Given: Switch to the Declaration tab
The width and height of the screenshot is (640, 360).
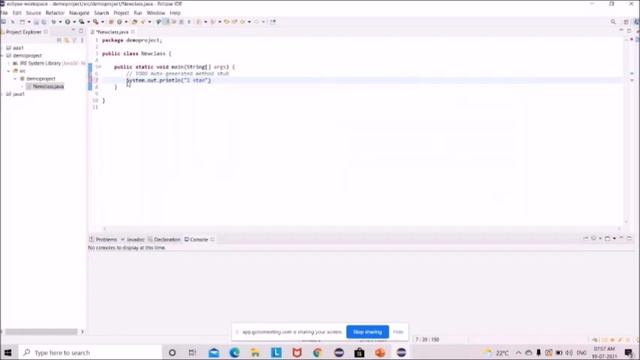Looking at the screenshot, I should 164,240.
